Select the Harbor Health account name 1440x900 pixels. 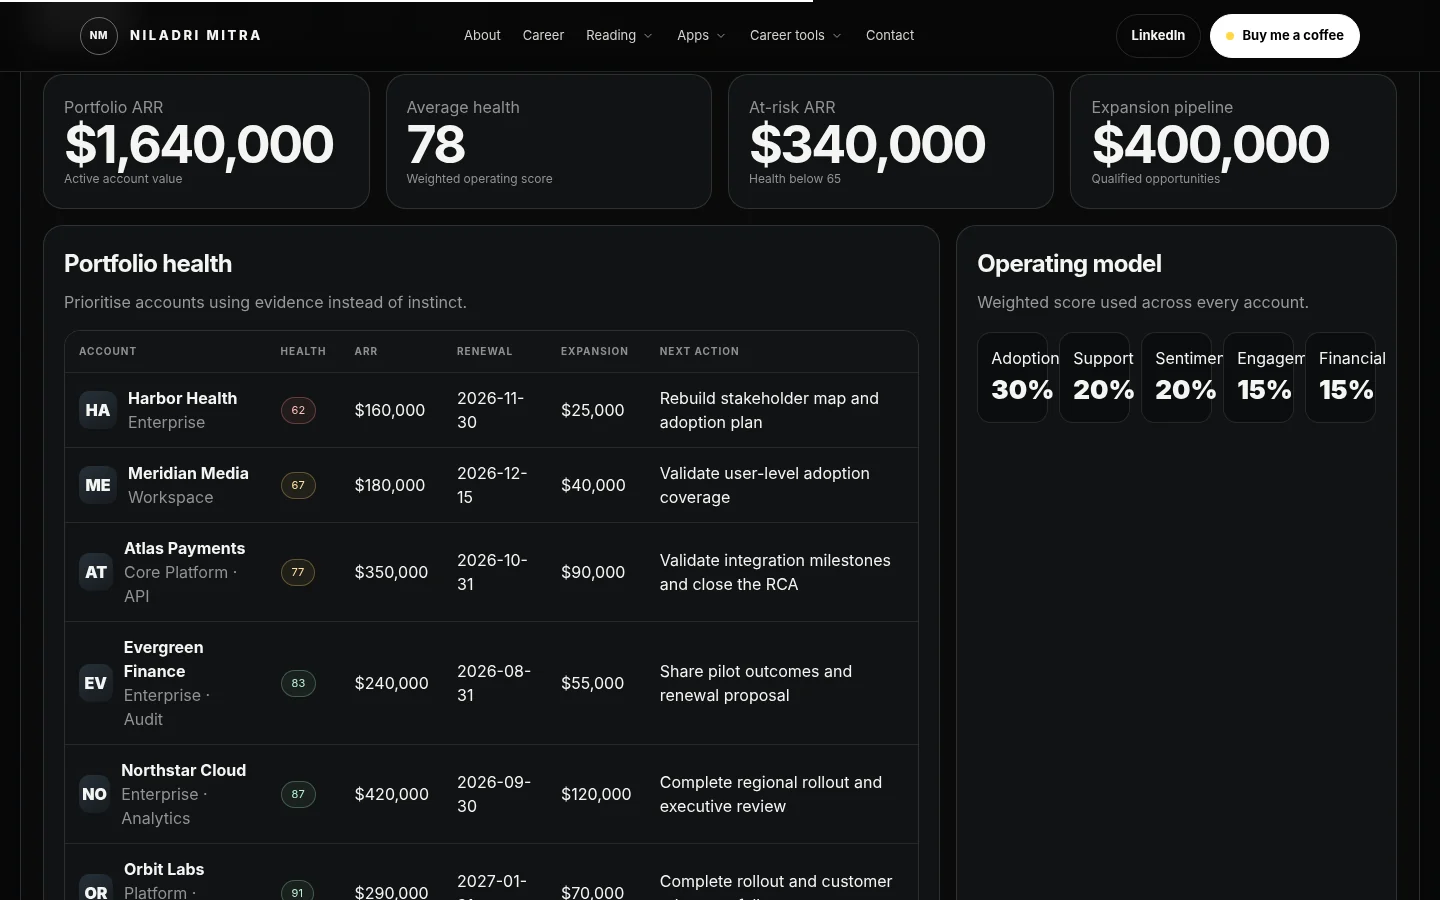[x=182, y=398]
